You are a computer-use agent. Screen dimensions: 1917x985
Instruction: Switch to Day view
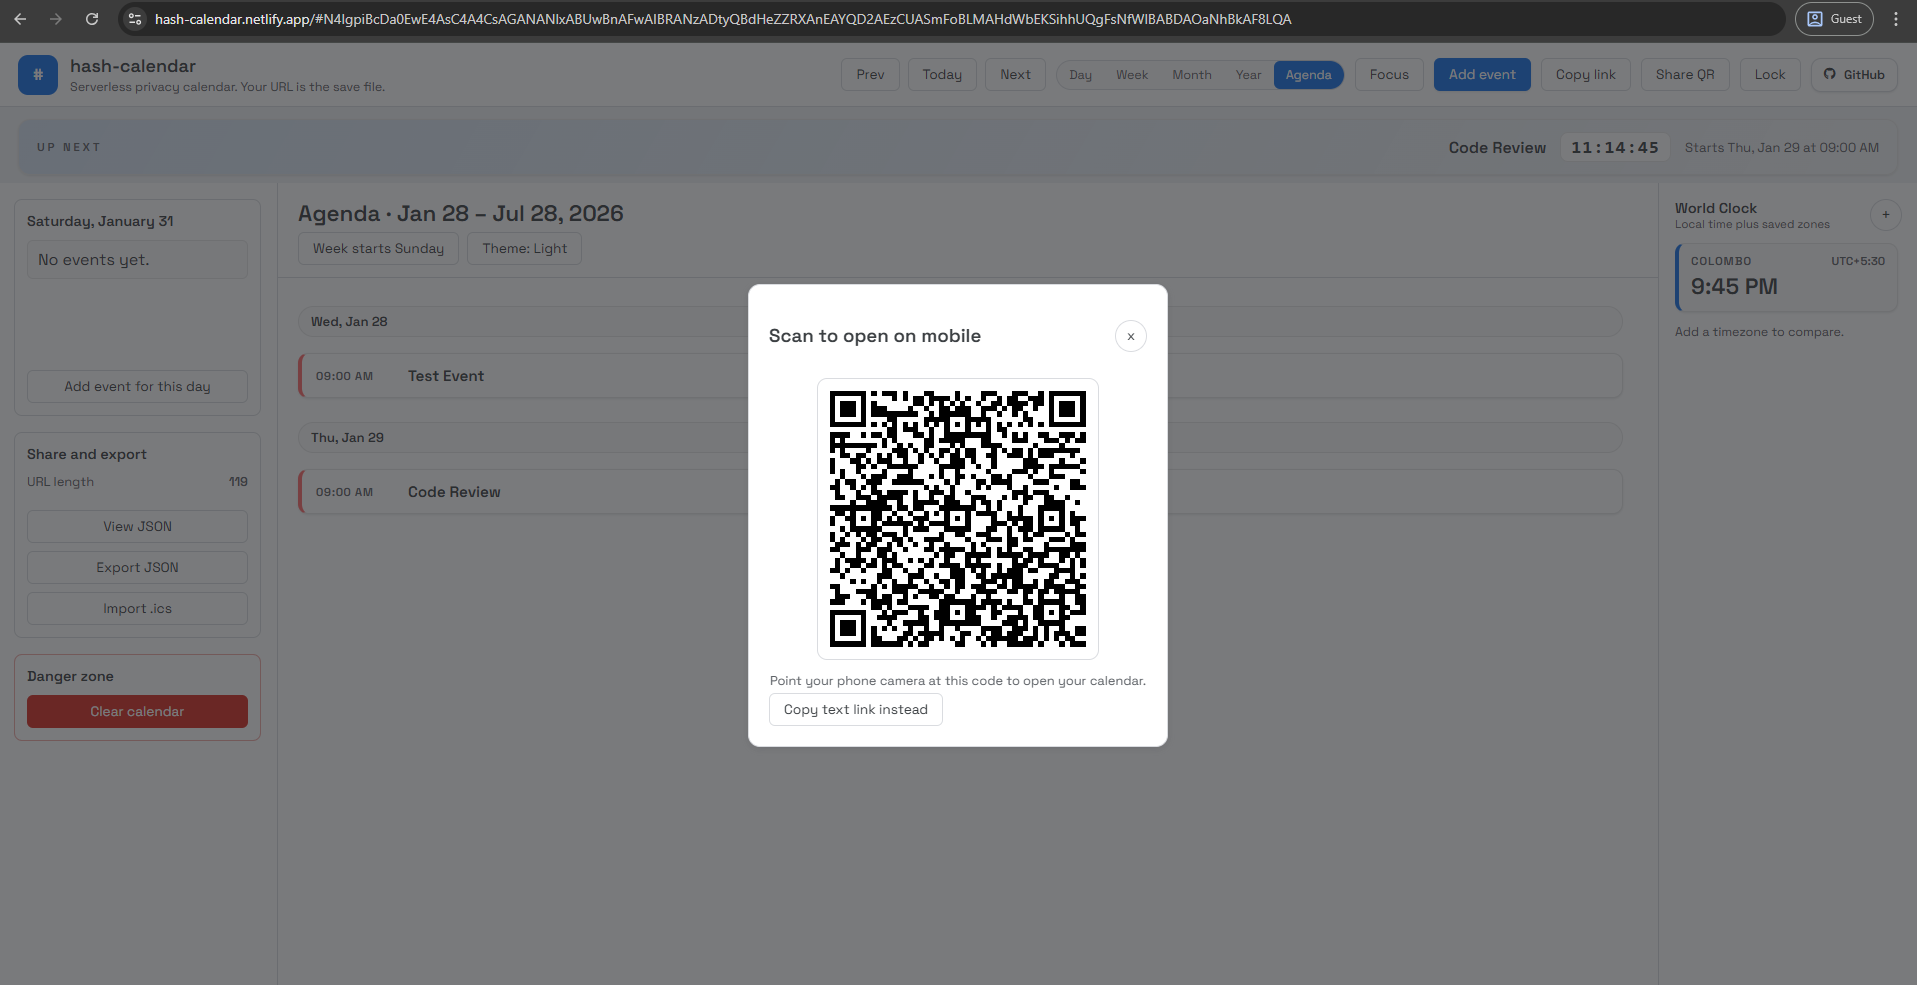[x=1080, y=75]
